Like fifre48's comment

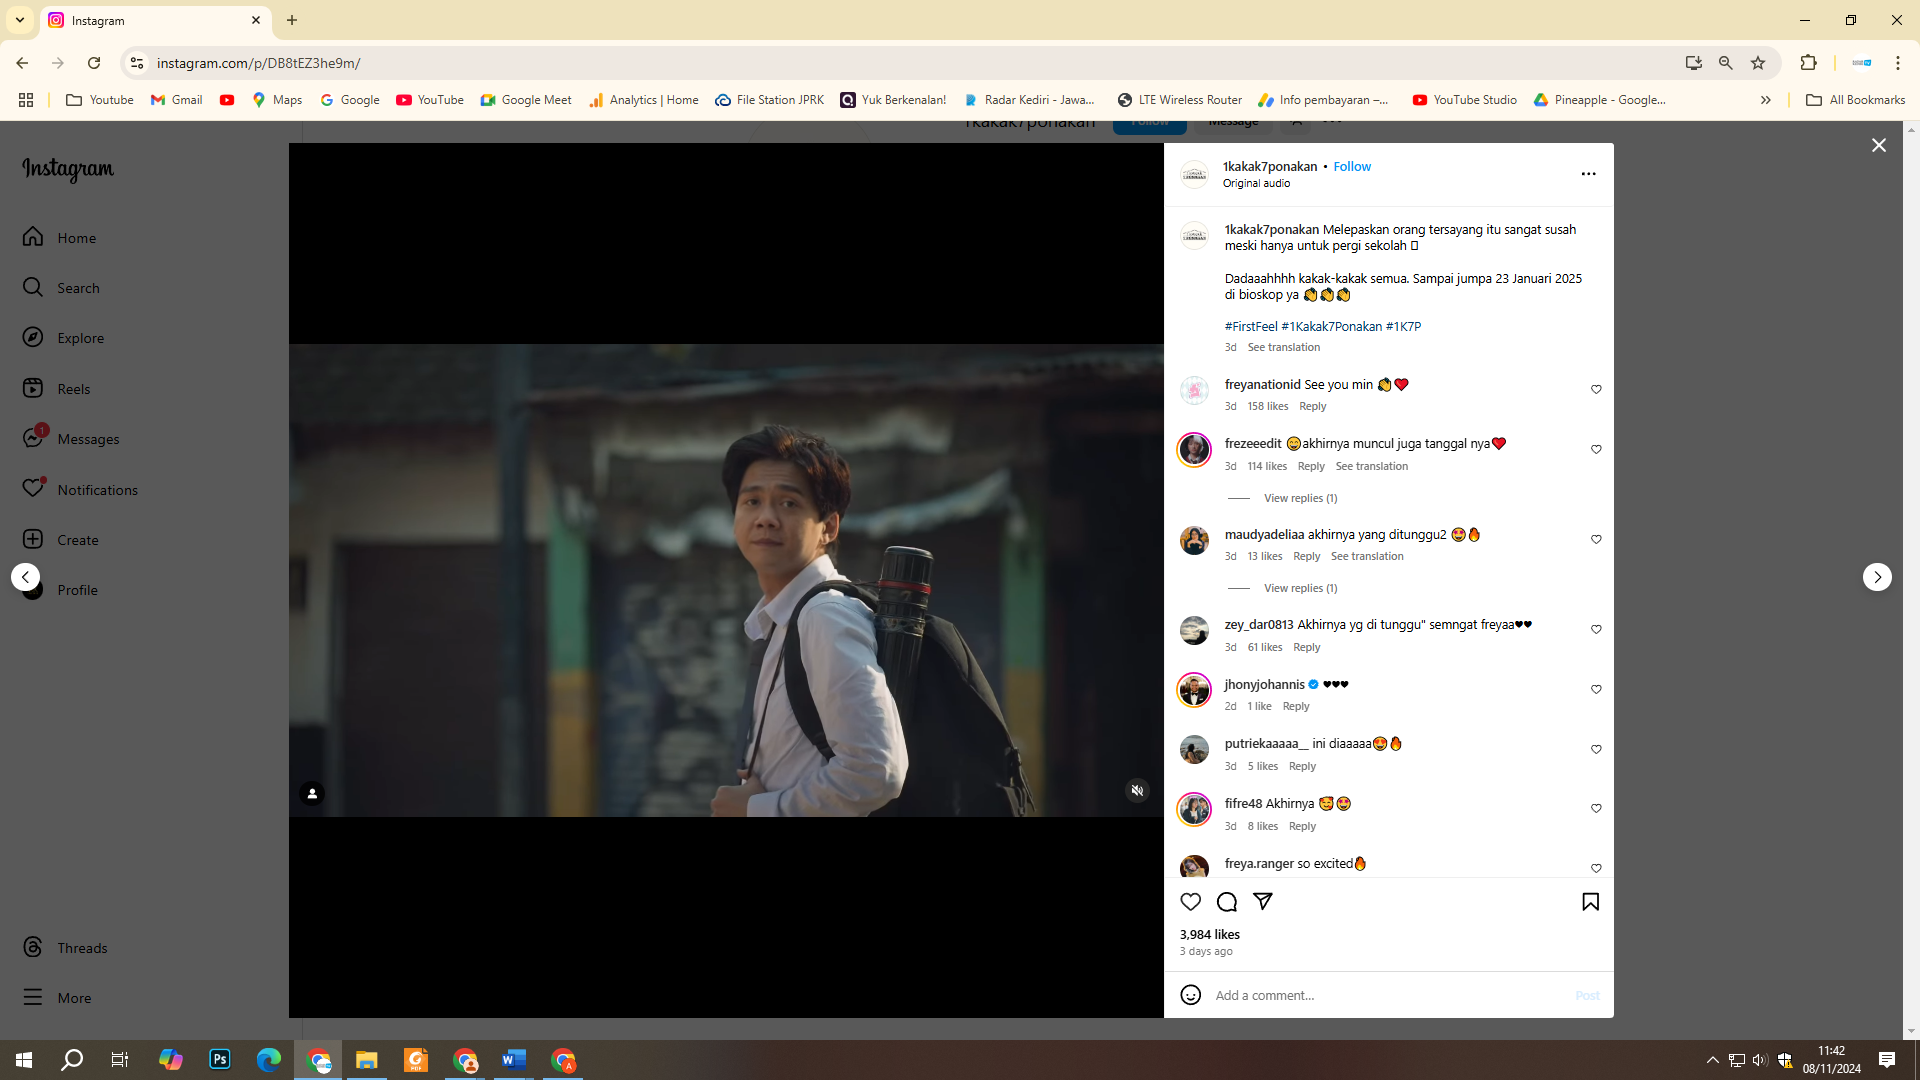(x=1596, y=809)
